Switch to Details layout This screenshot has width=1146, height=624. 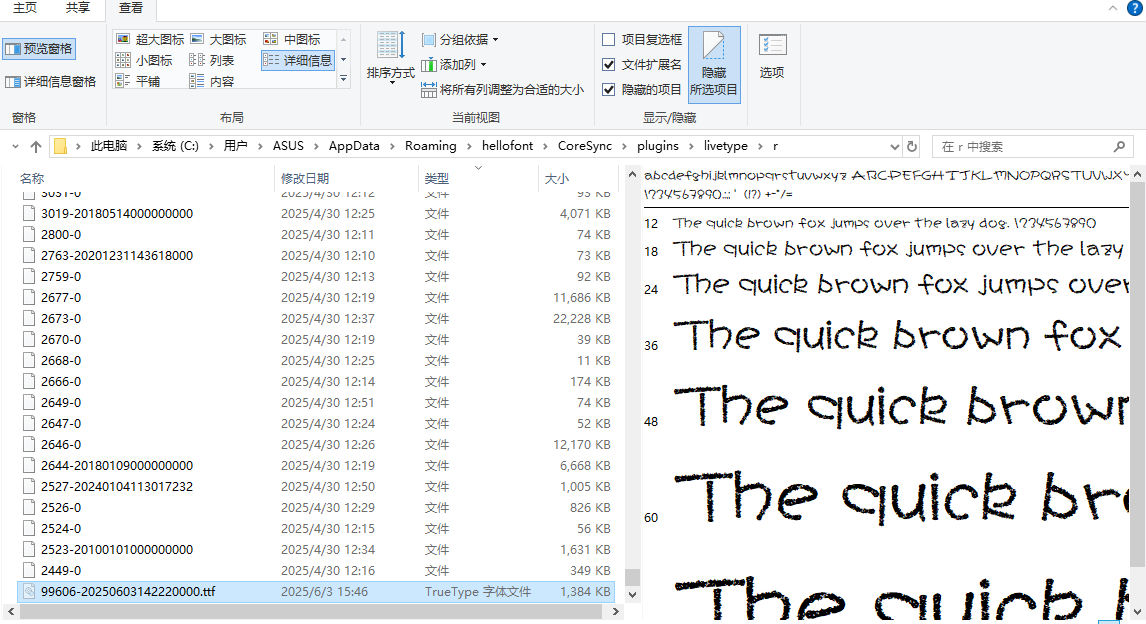tap(297, 60)
